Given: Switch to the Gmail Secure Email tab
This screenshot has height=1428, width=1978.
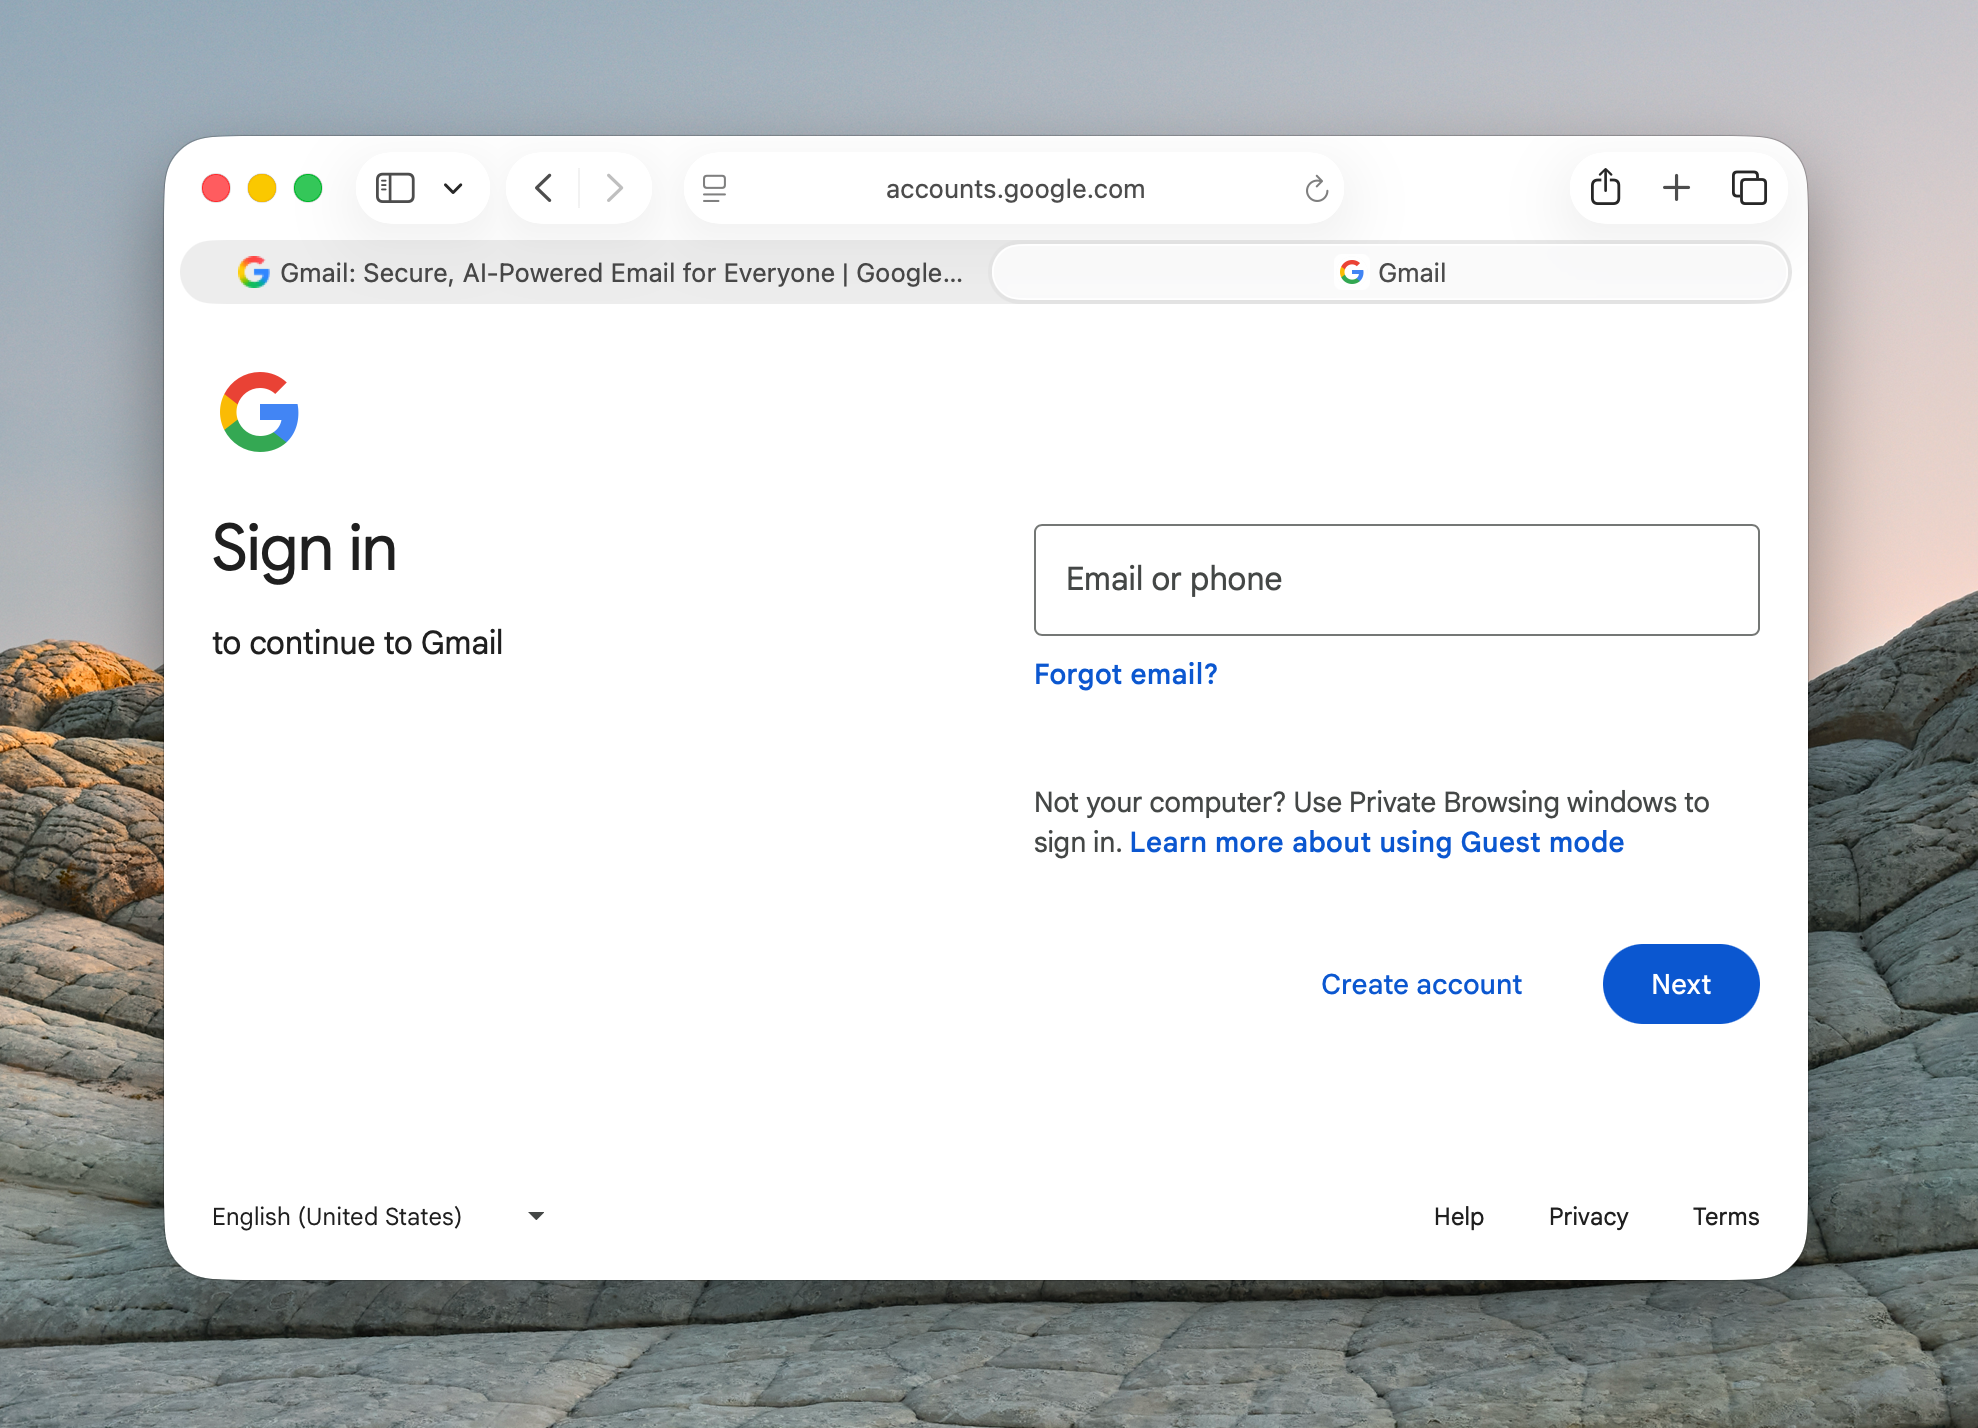Looking at the screenshot, I should 585,272.
